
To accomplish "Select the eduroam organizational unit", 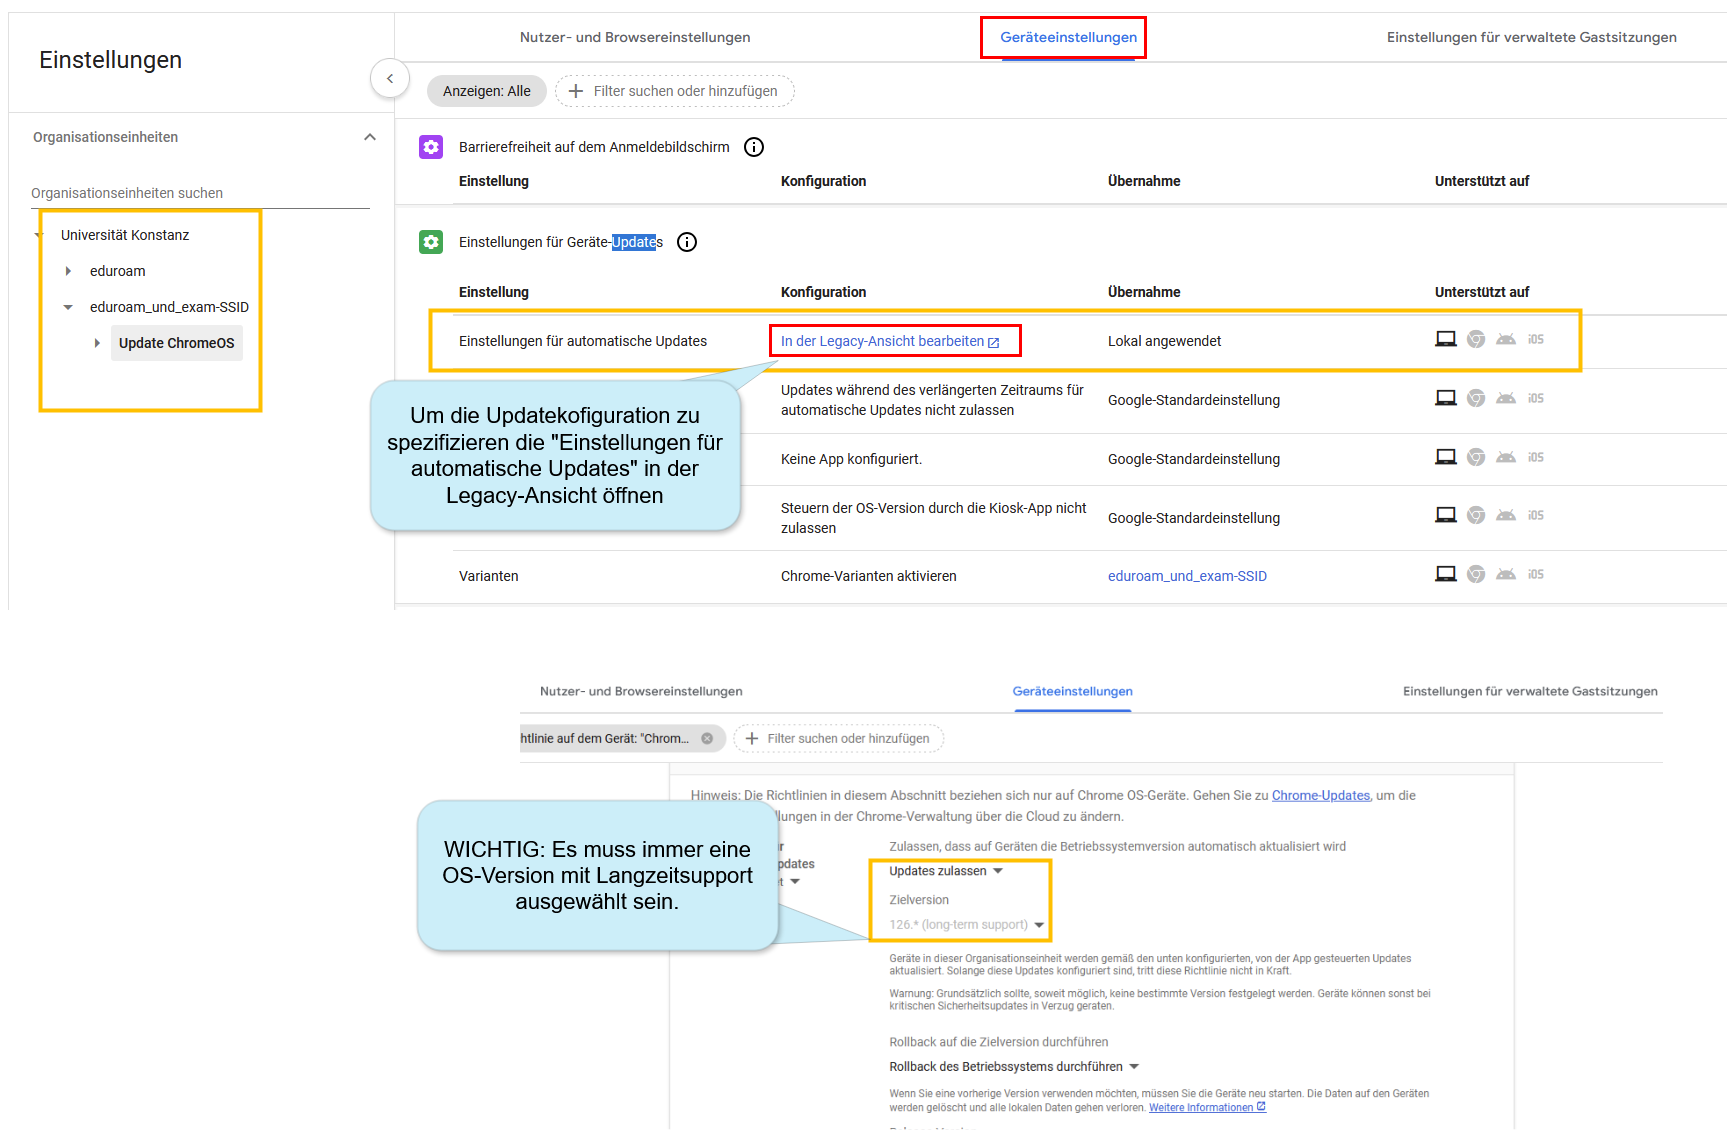I will (118, 271).
